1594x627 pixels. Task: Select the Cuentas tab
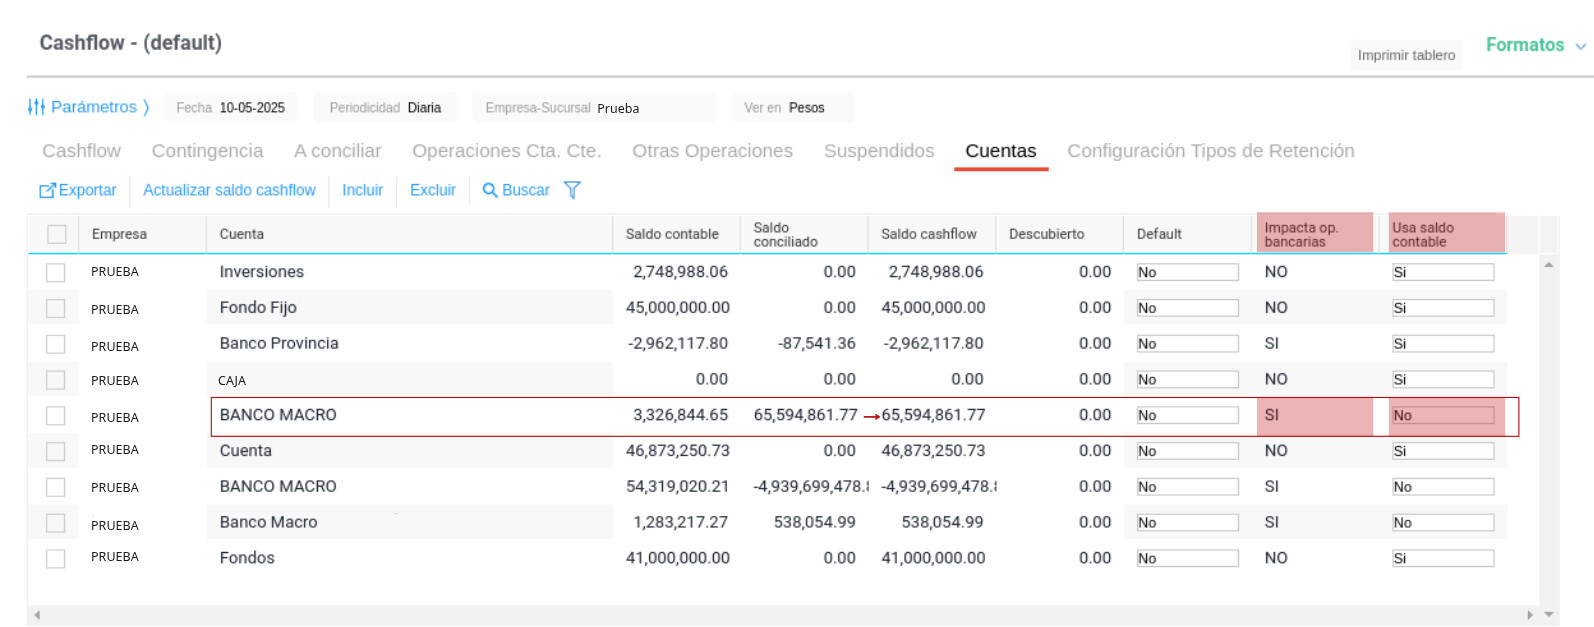tap(1001, 151)
